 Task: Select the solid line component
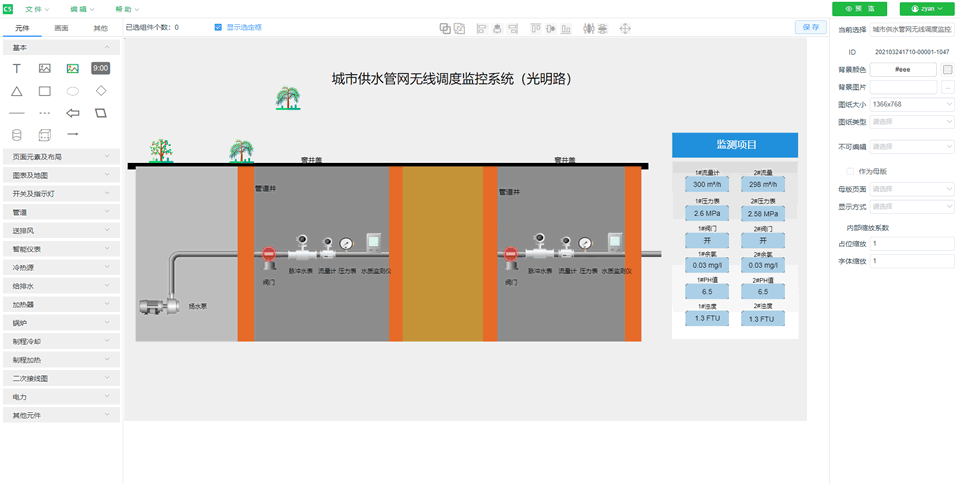[17, 113]
